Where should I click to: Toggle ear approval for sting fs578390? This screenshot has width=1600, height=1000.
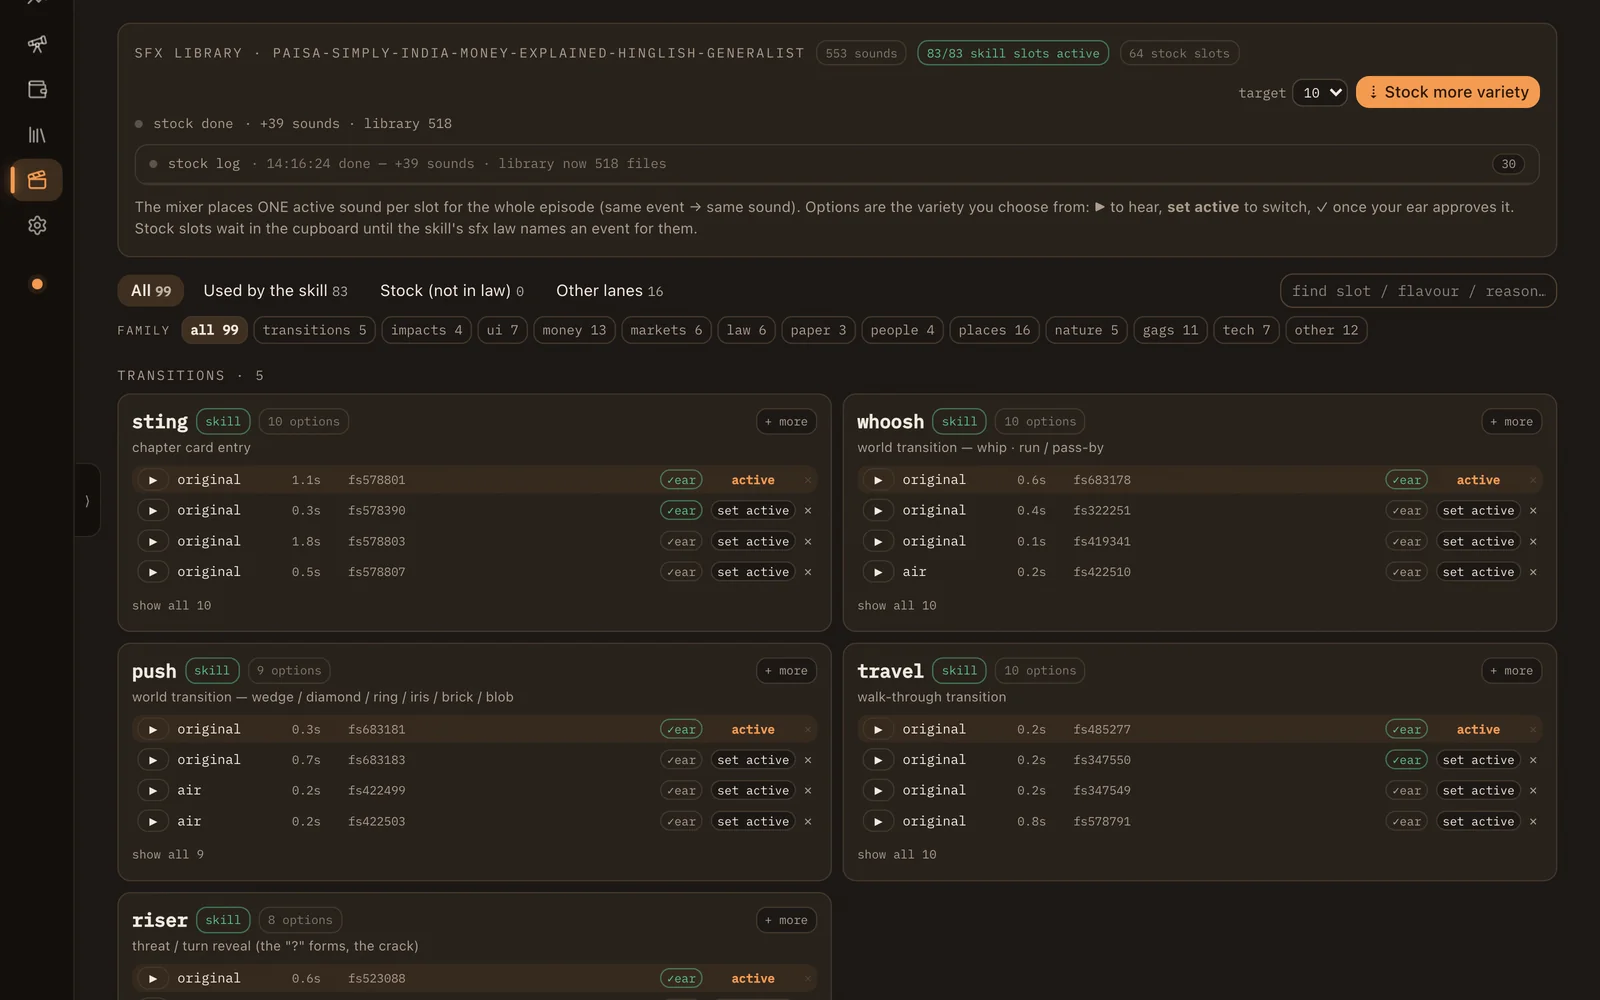point(681,511)
